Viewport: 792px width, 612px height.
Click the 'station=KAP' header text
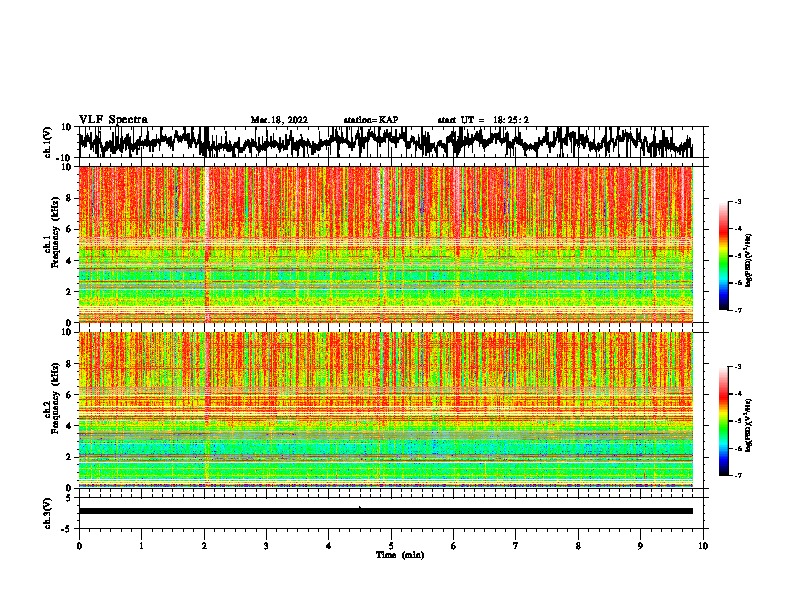click(371, 120)
